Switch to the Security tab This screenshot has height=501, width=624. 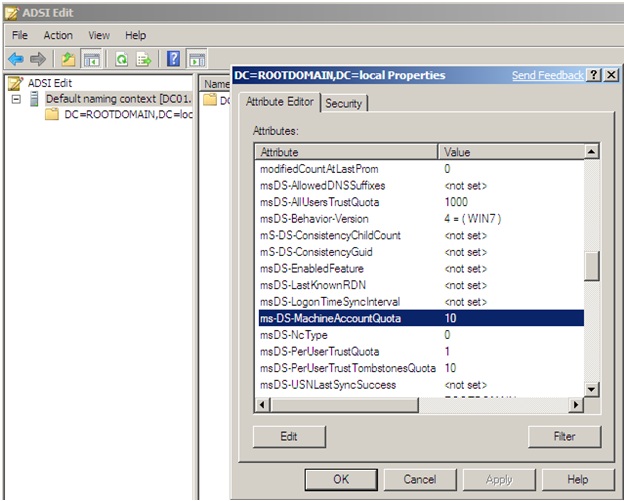coord(344,103)
